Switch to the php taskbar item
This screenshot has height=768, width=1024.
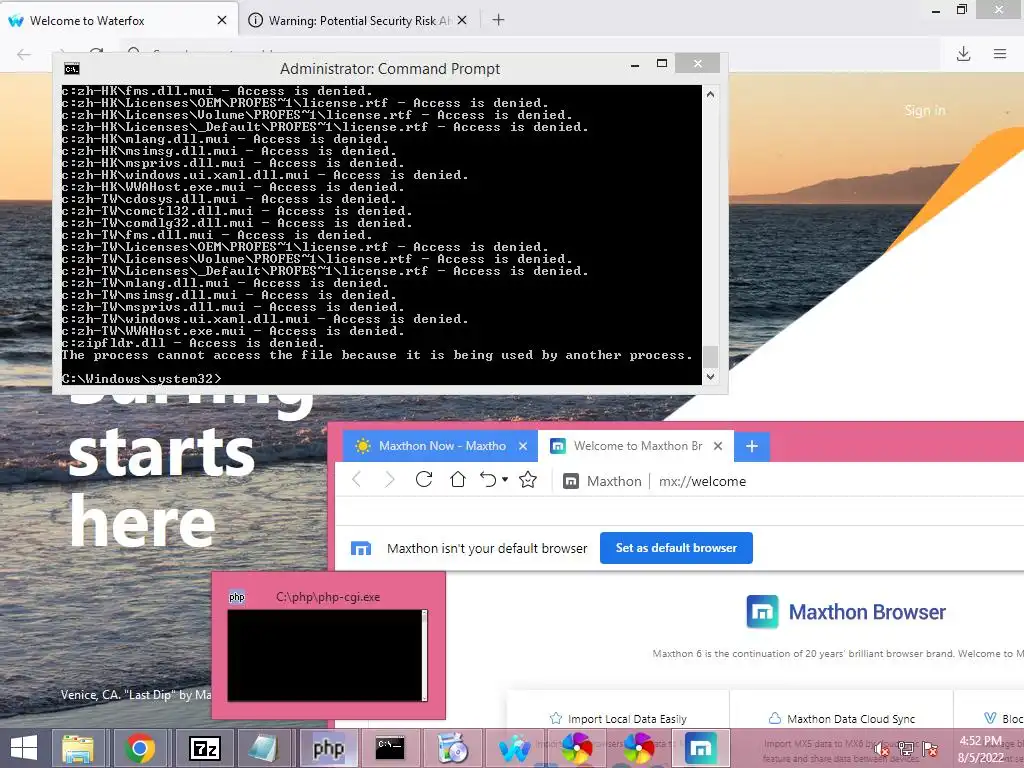point(328,748)
